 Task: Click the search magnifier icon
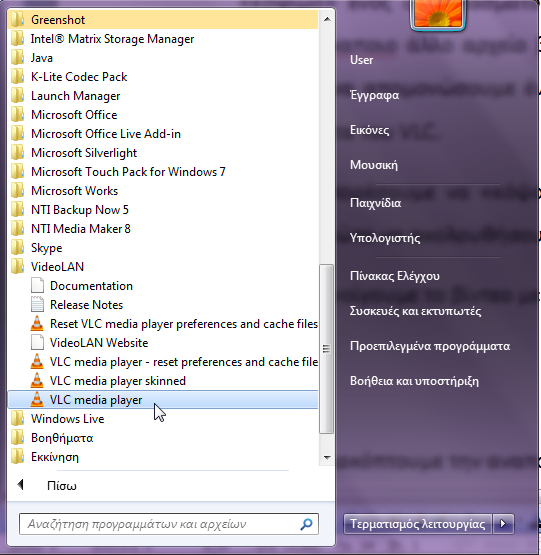306,524
